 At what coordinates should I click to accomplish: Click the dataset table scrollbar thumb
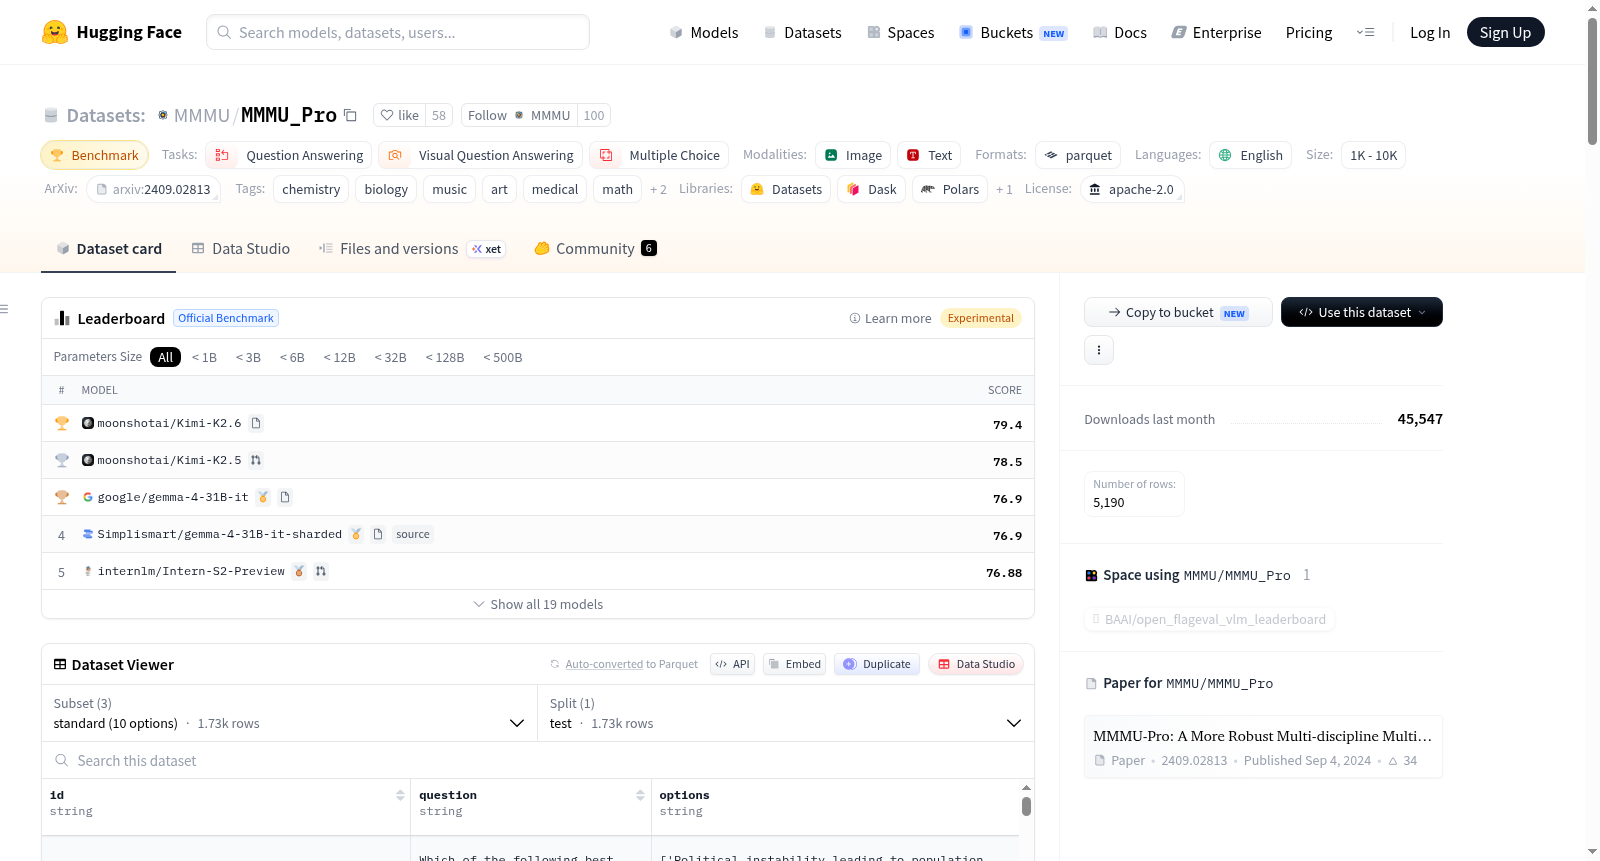[1026, 806]
